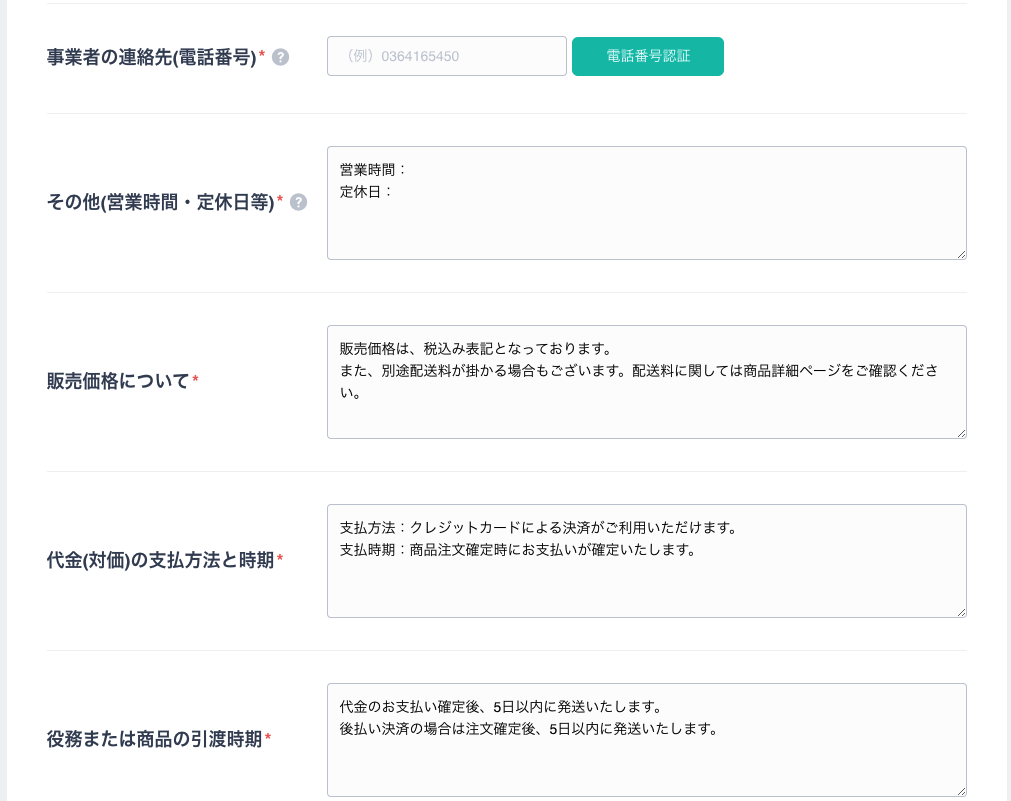1011x801 pixels.
Task: Click the 役務または商品の引渡時期 textarea
Action: [646, 740]
